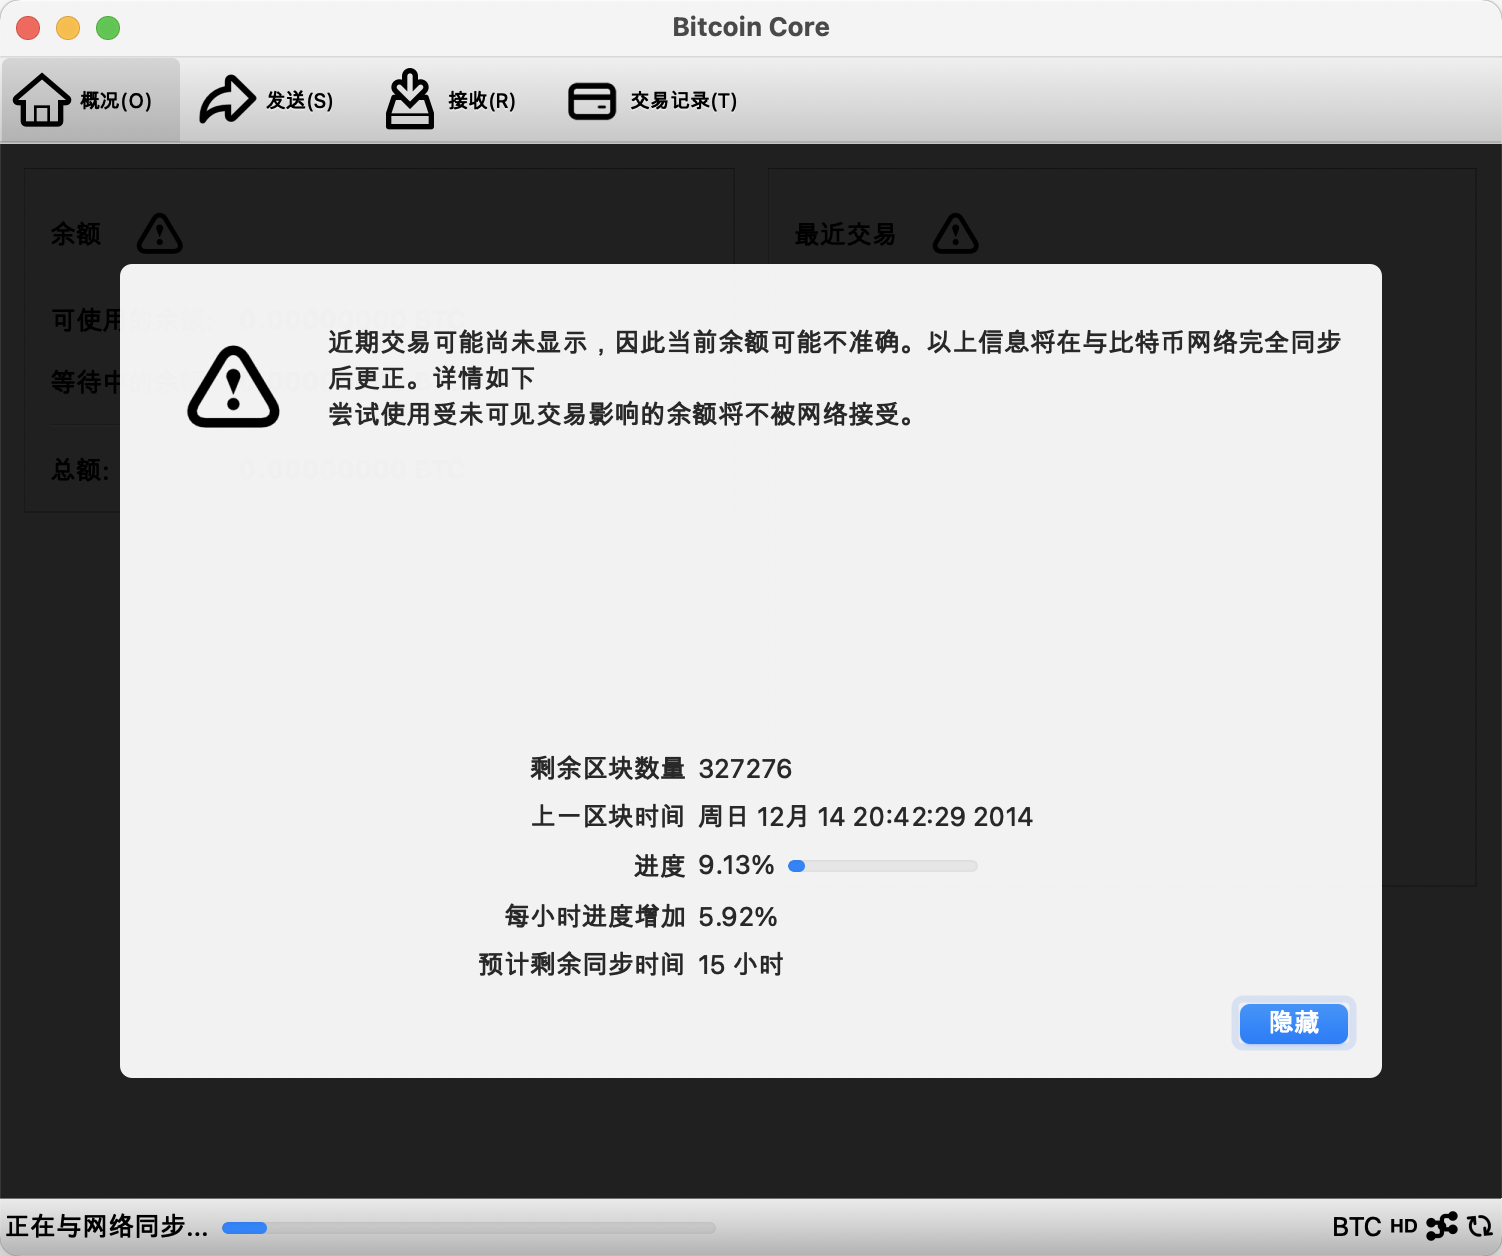Screen dimensions: 1502x1256
Task: Click the HD wallet status icon
Action: coord(1404,1227)
